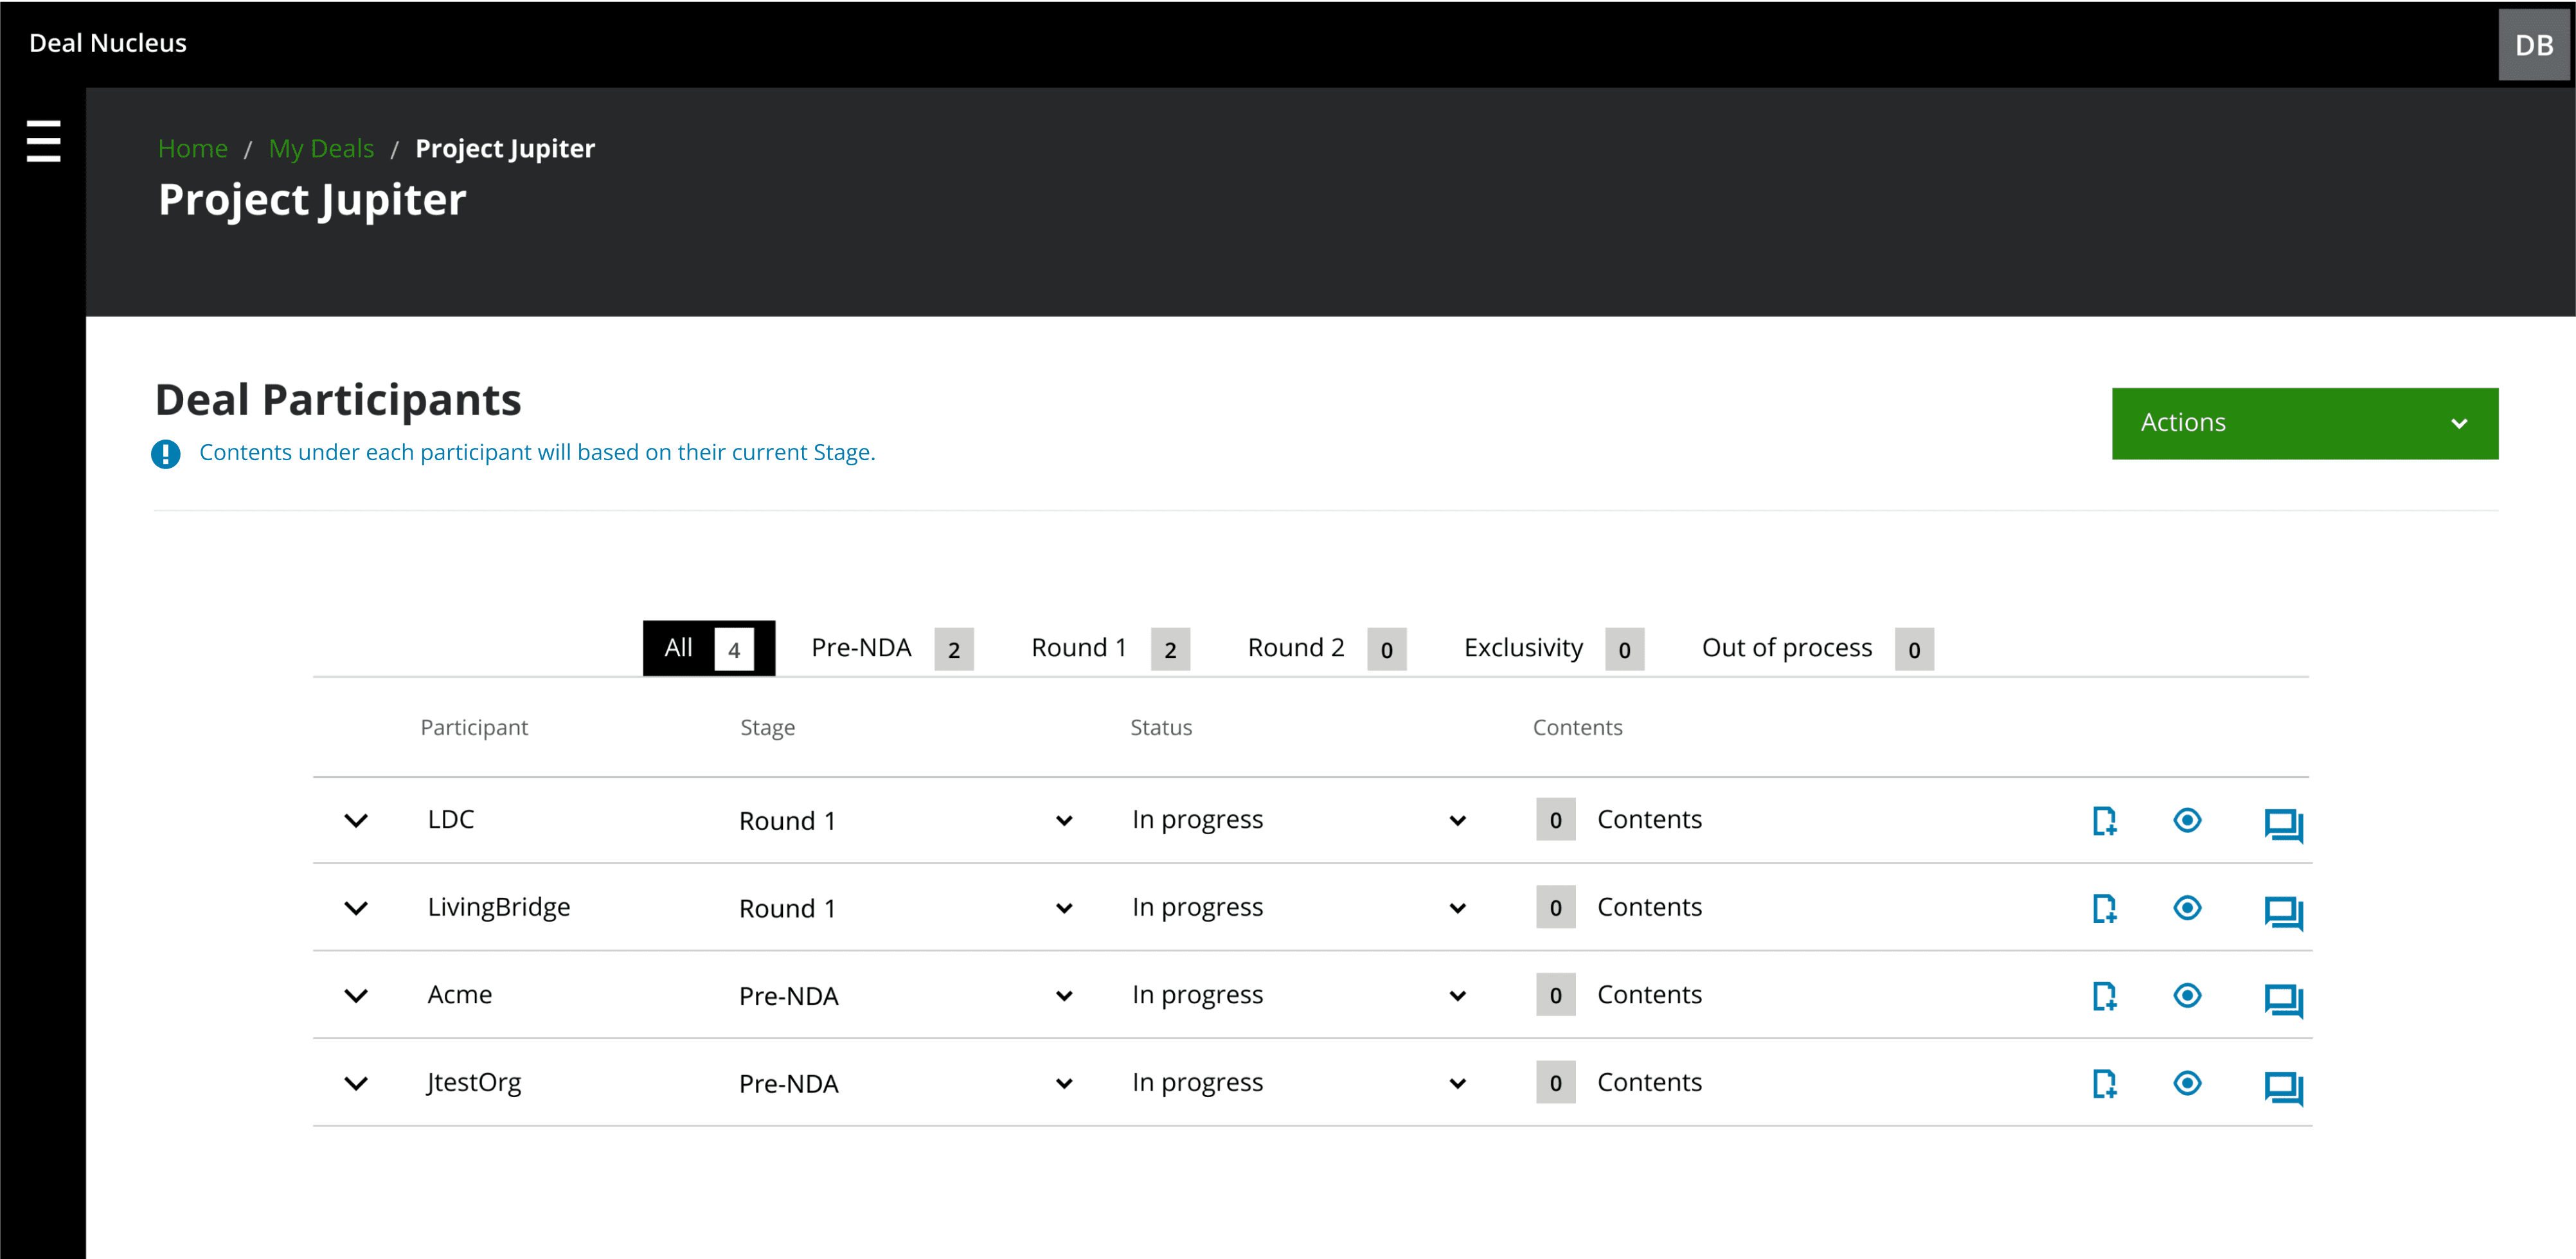Toggle the eye icon for LDC
2576x1259 pixels.
(2187, 821)
